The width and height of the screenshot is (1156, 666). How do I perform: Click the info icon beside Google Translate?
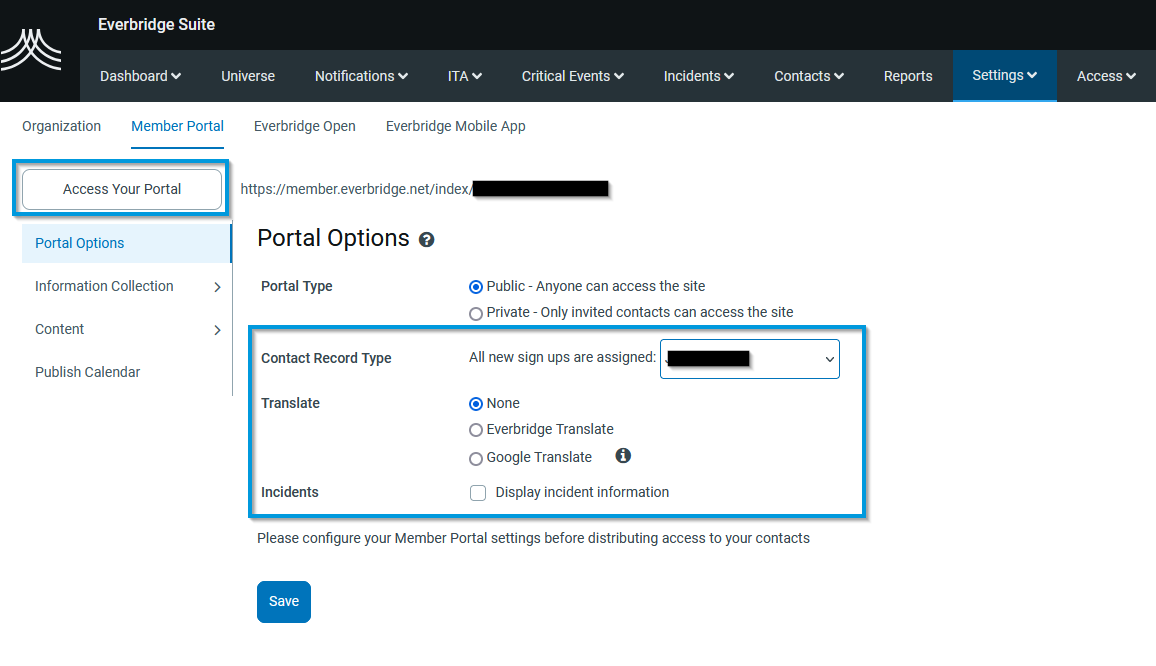pos(623,455)
